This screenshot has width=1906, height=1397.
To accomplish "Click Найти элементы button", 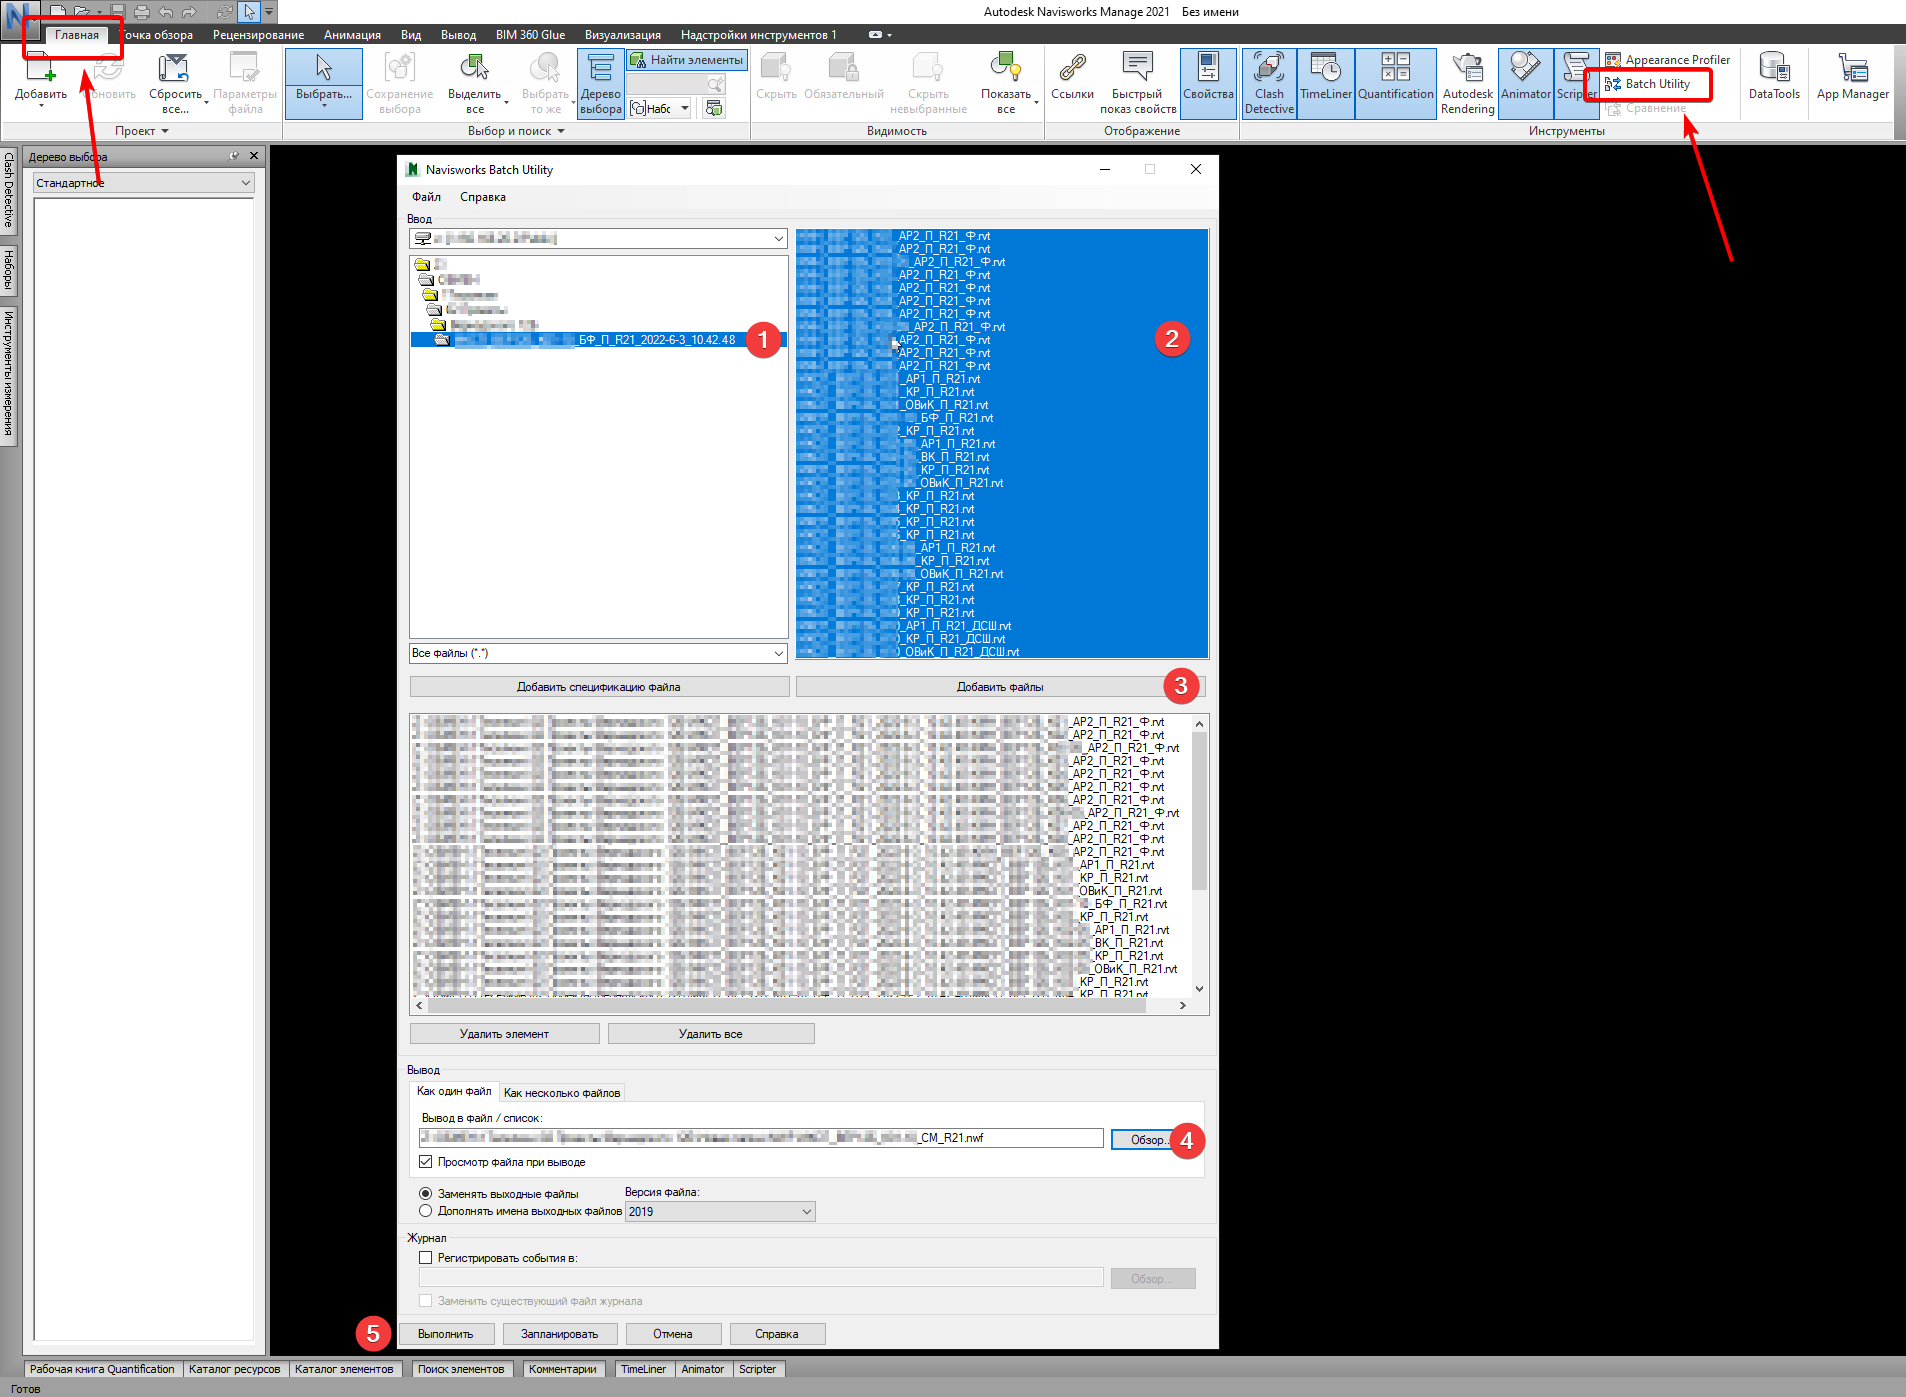I will [687, 60].
